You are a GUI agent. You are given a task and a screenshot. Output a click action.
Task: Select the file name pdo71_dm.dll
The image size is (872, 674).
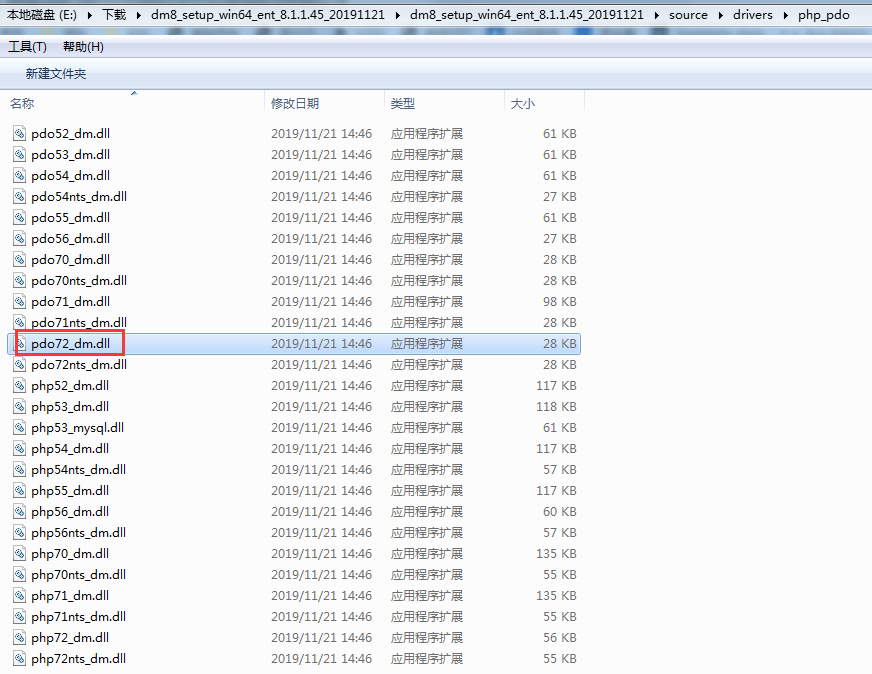click(71, 301)
